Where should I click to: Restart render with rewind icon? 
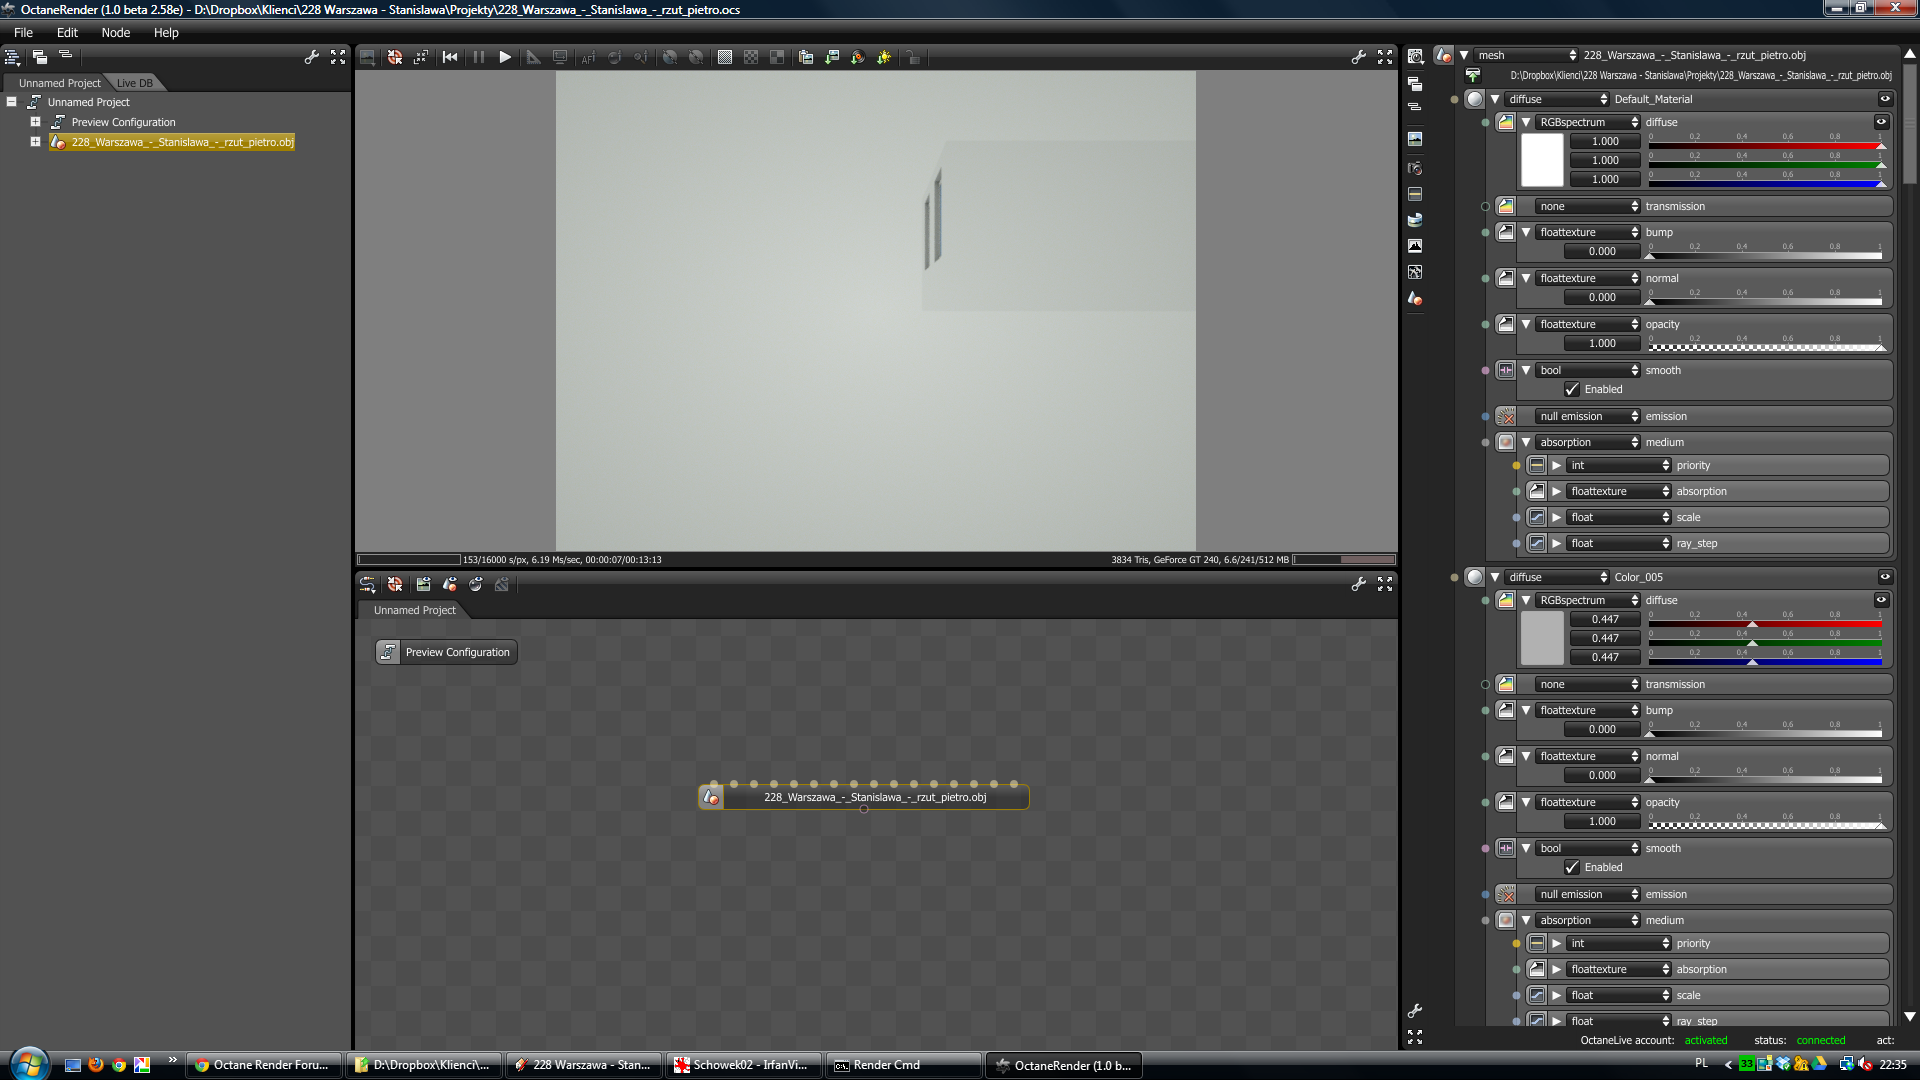point(450,58)
